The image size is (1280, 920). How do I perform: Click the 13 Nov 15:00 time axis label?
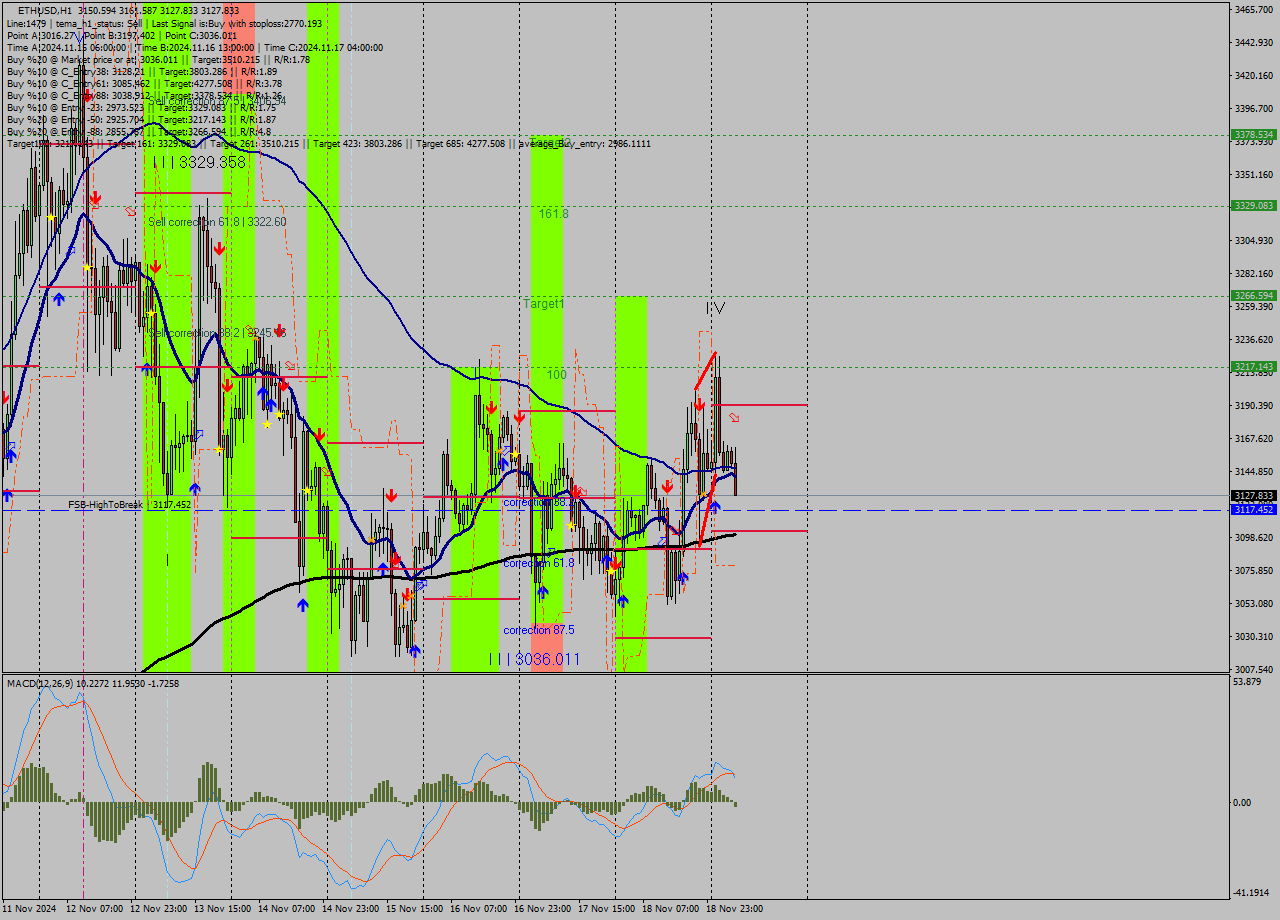[223, 909]
